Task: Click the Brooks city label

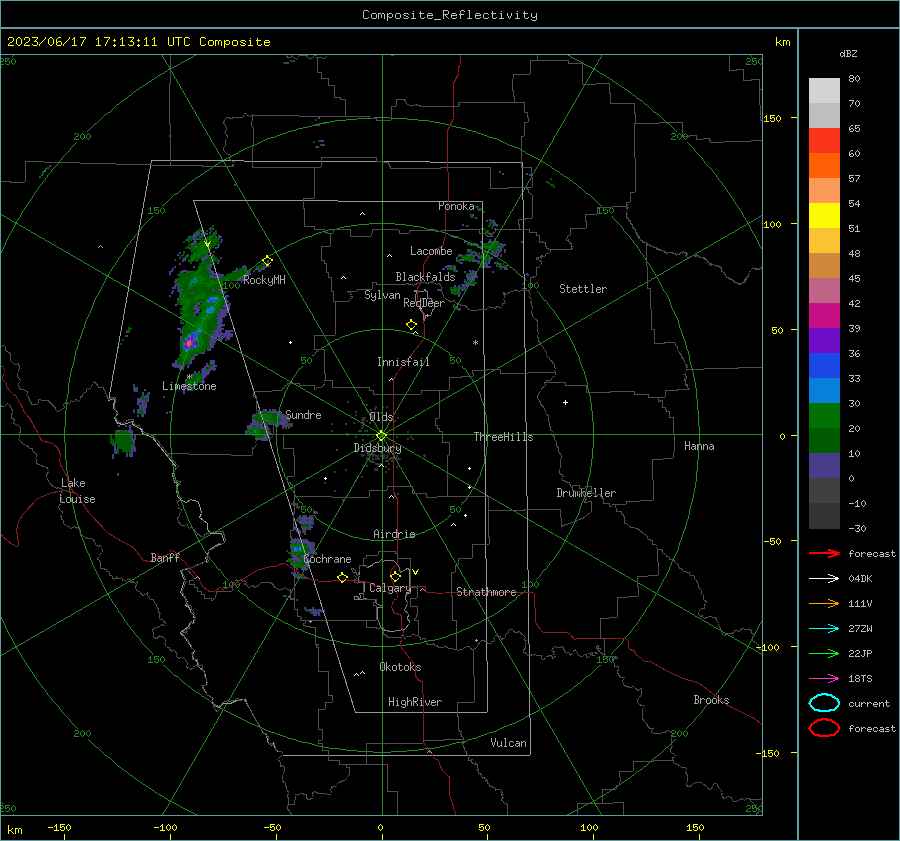Action: point(711,700)
